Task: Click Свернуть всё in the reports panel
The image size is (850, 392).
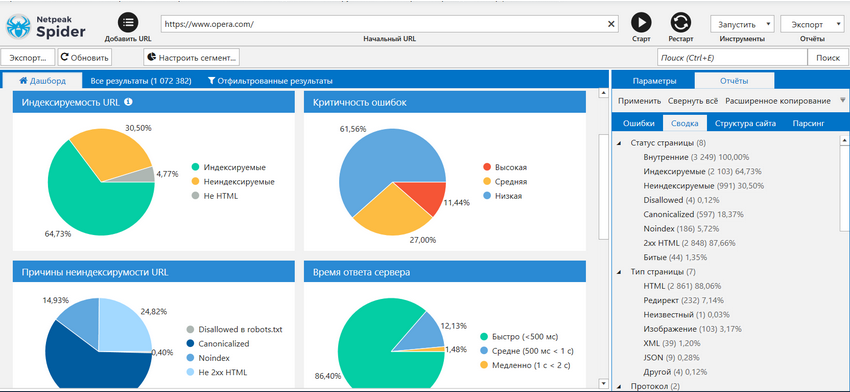Action: [x=693, y=100]
